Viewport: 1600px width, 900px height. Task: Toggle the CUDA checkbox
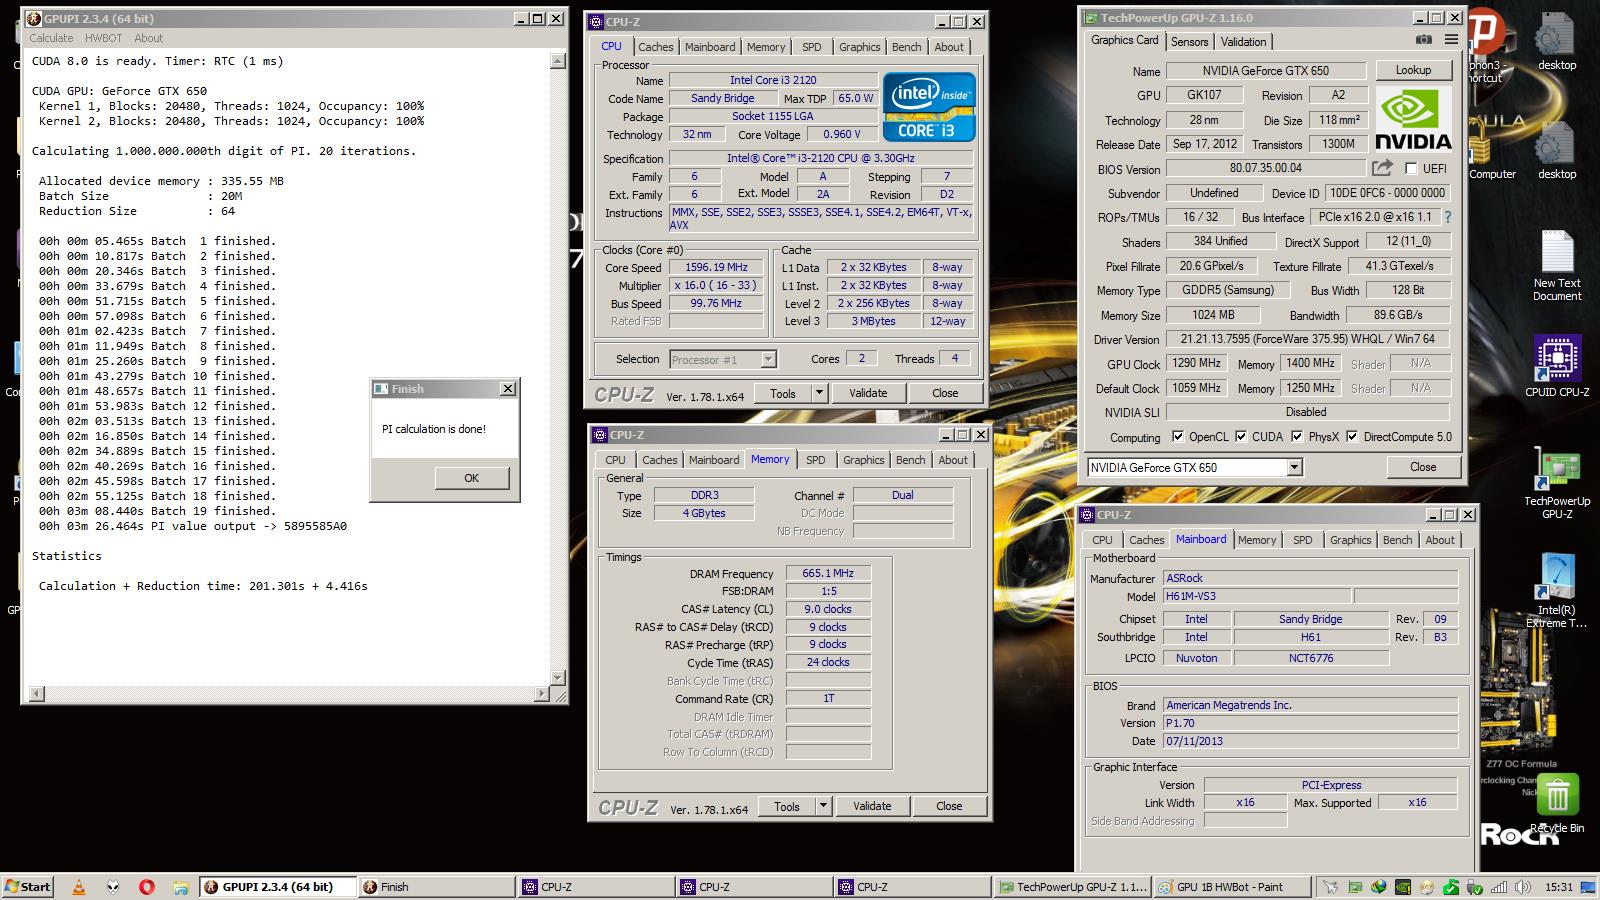(1241, 437)
